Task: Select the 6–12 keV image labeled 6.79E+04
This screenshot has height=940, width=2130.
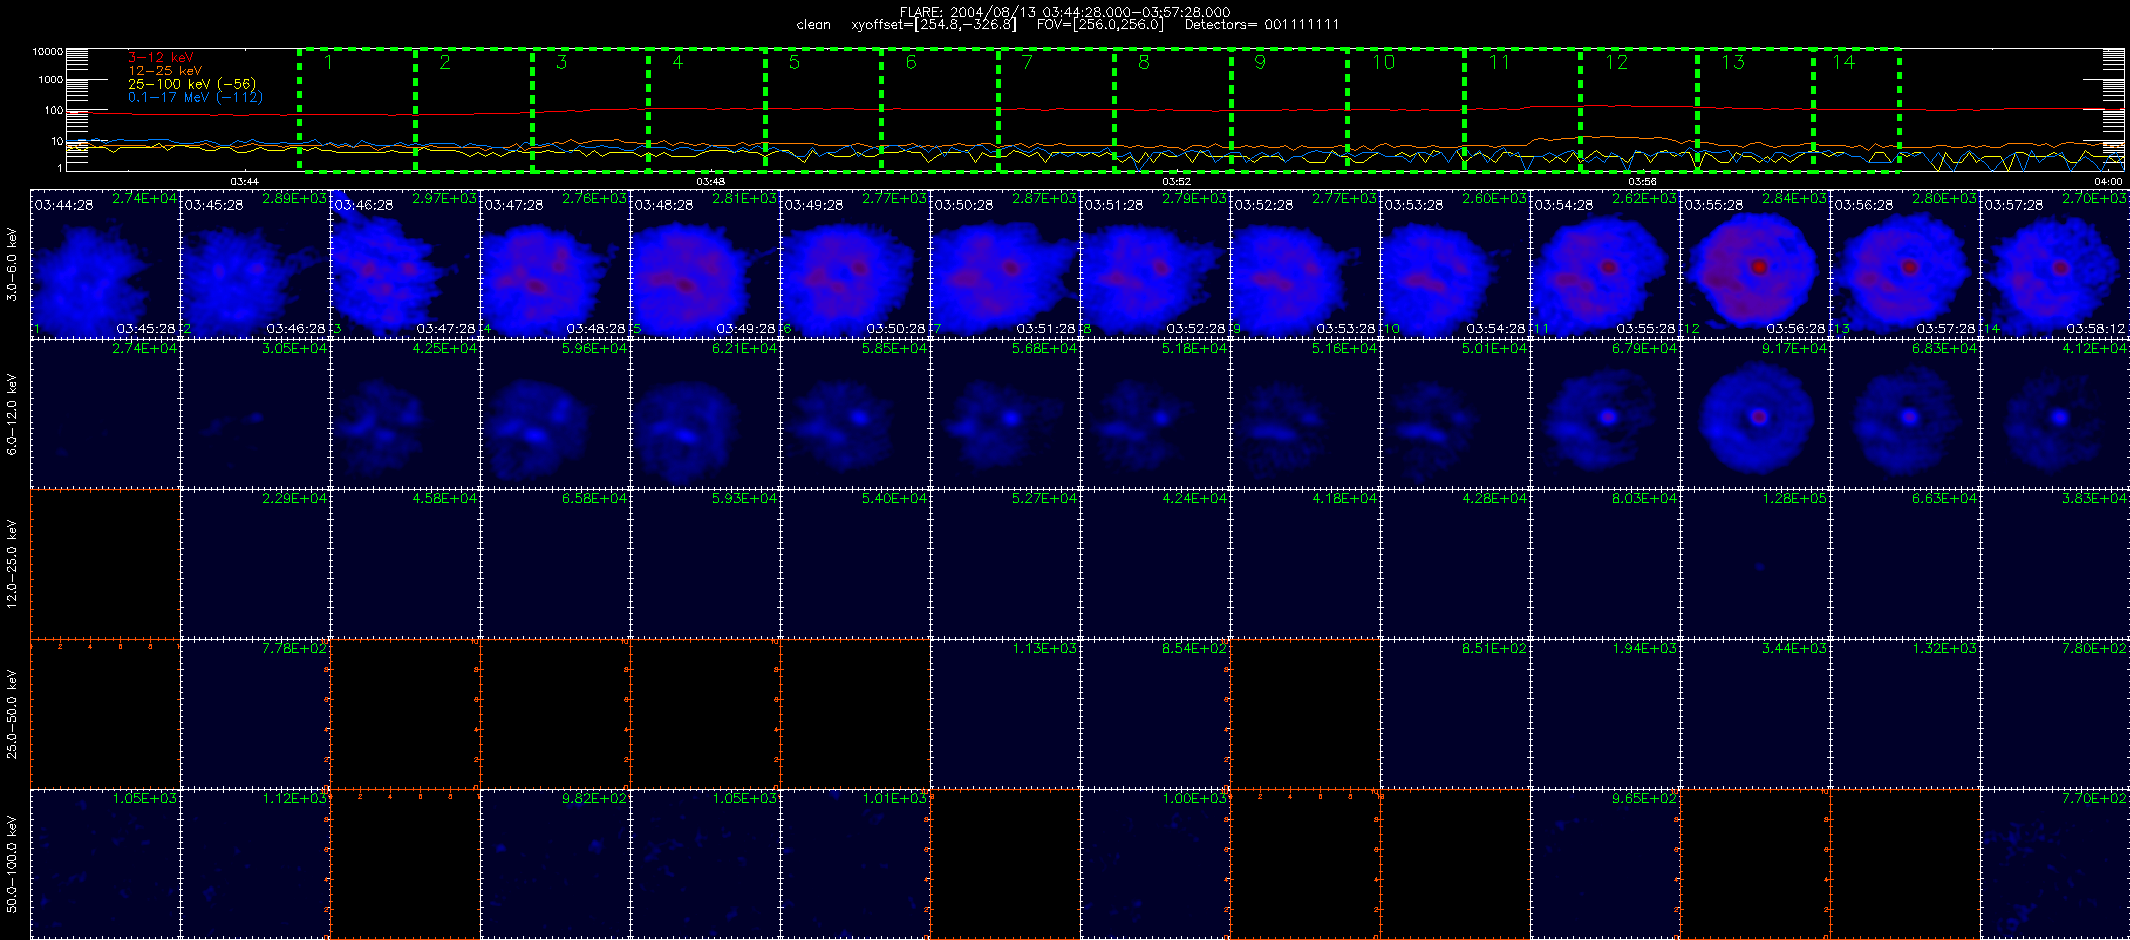Action: tap(1605, 414)
